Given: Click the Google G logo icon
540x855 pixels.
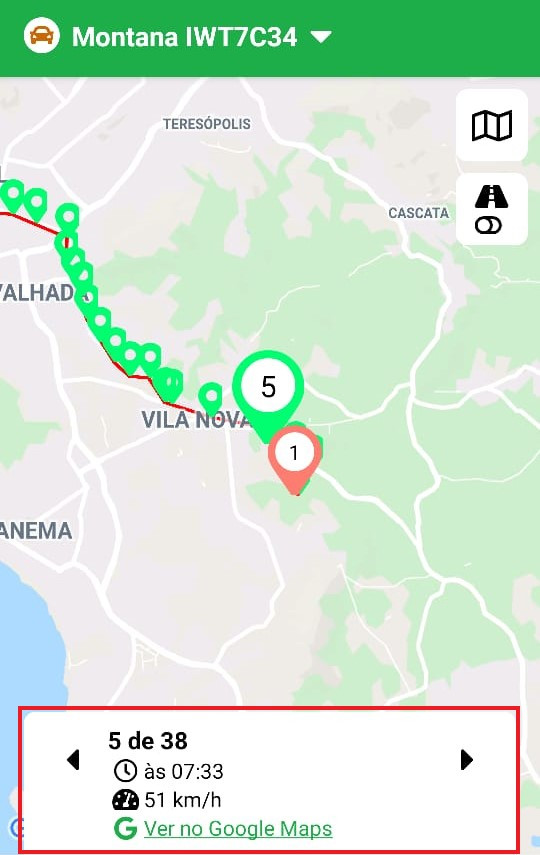Looking at the screenshot, I should coord(125,829).
